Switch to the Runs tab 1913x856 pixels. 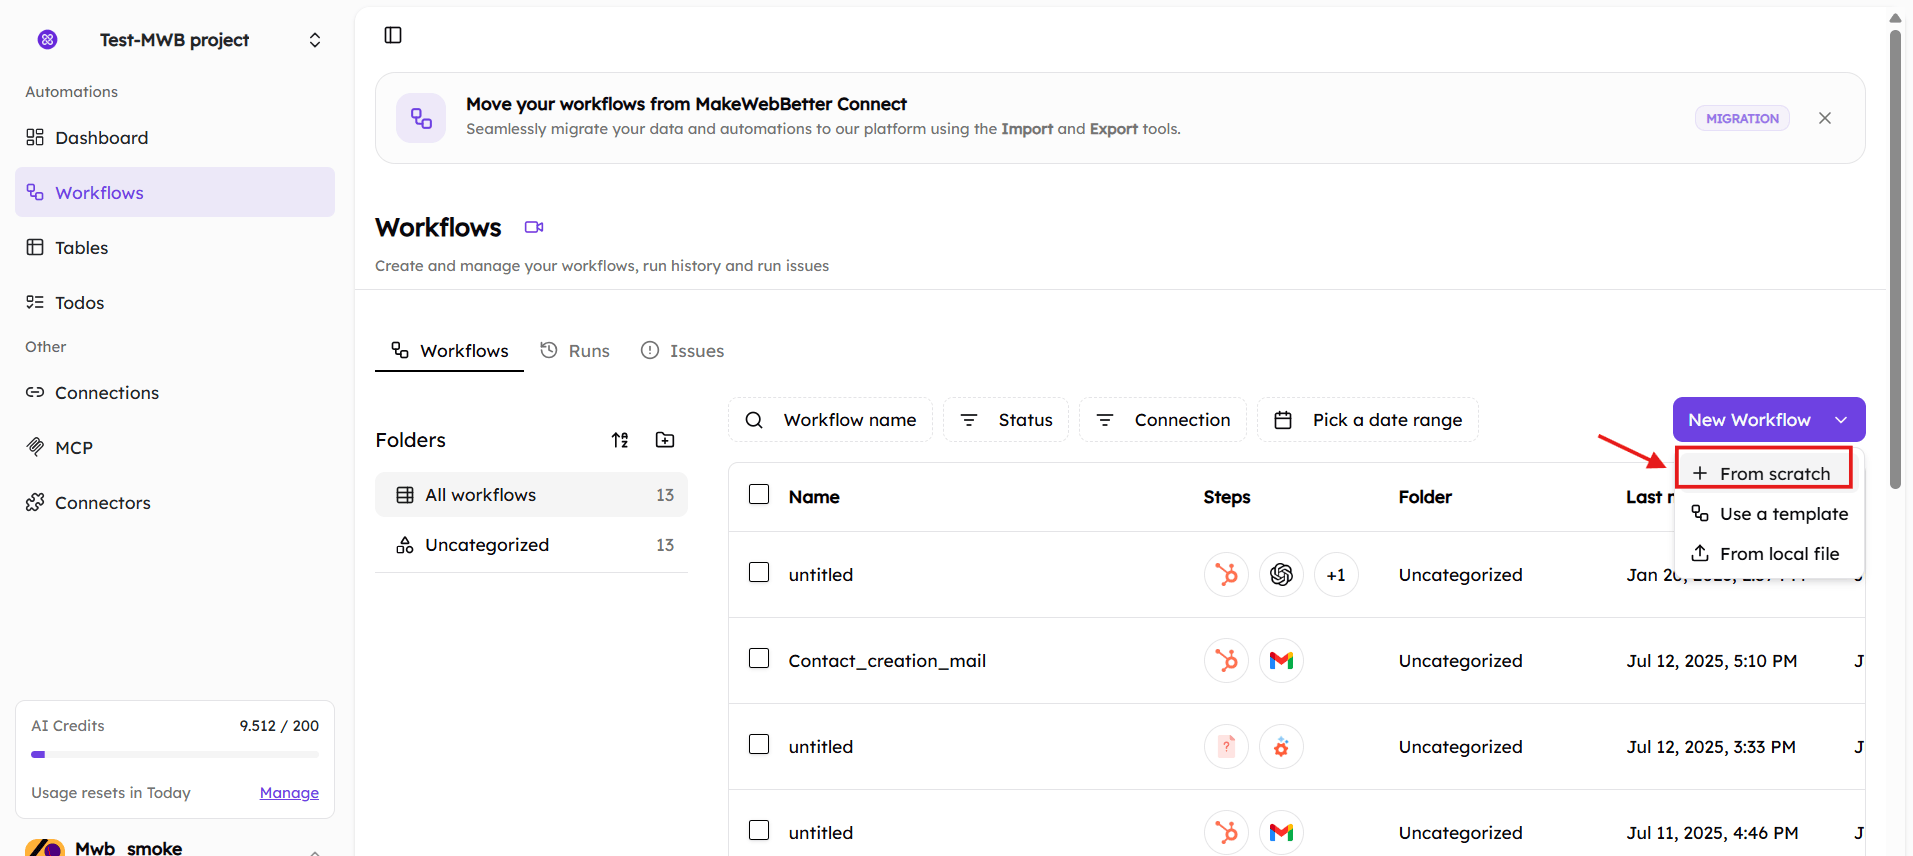(575, 351)
